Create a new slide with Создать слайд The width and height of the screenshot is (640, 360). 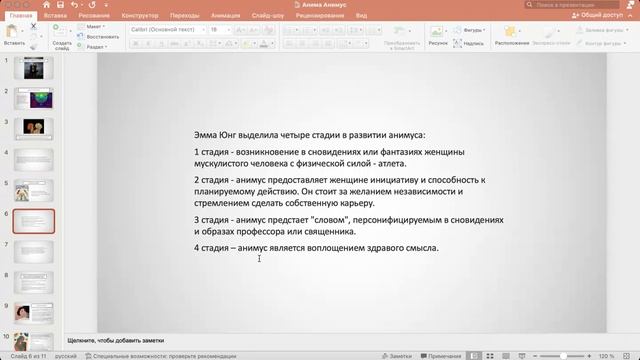coord(61,37)
